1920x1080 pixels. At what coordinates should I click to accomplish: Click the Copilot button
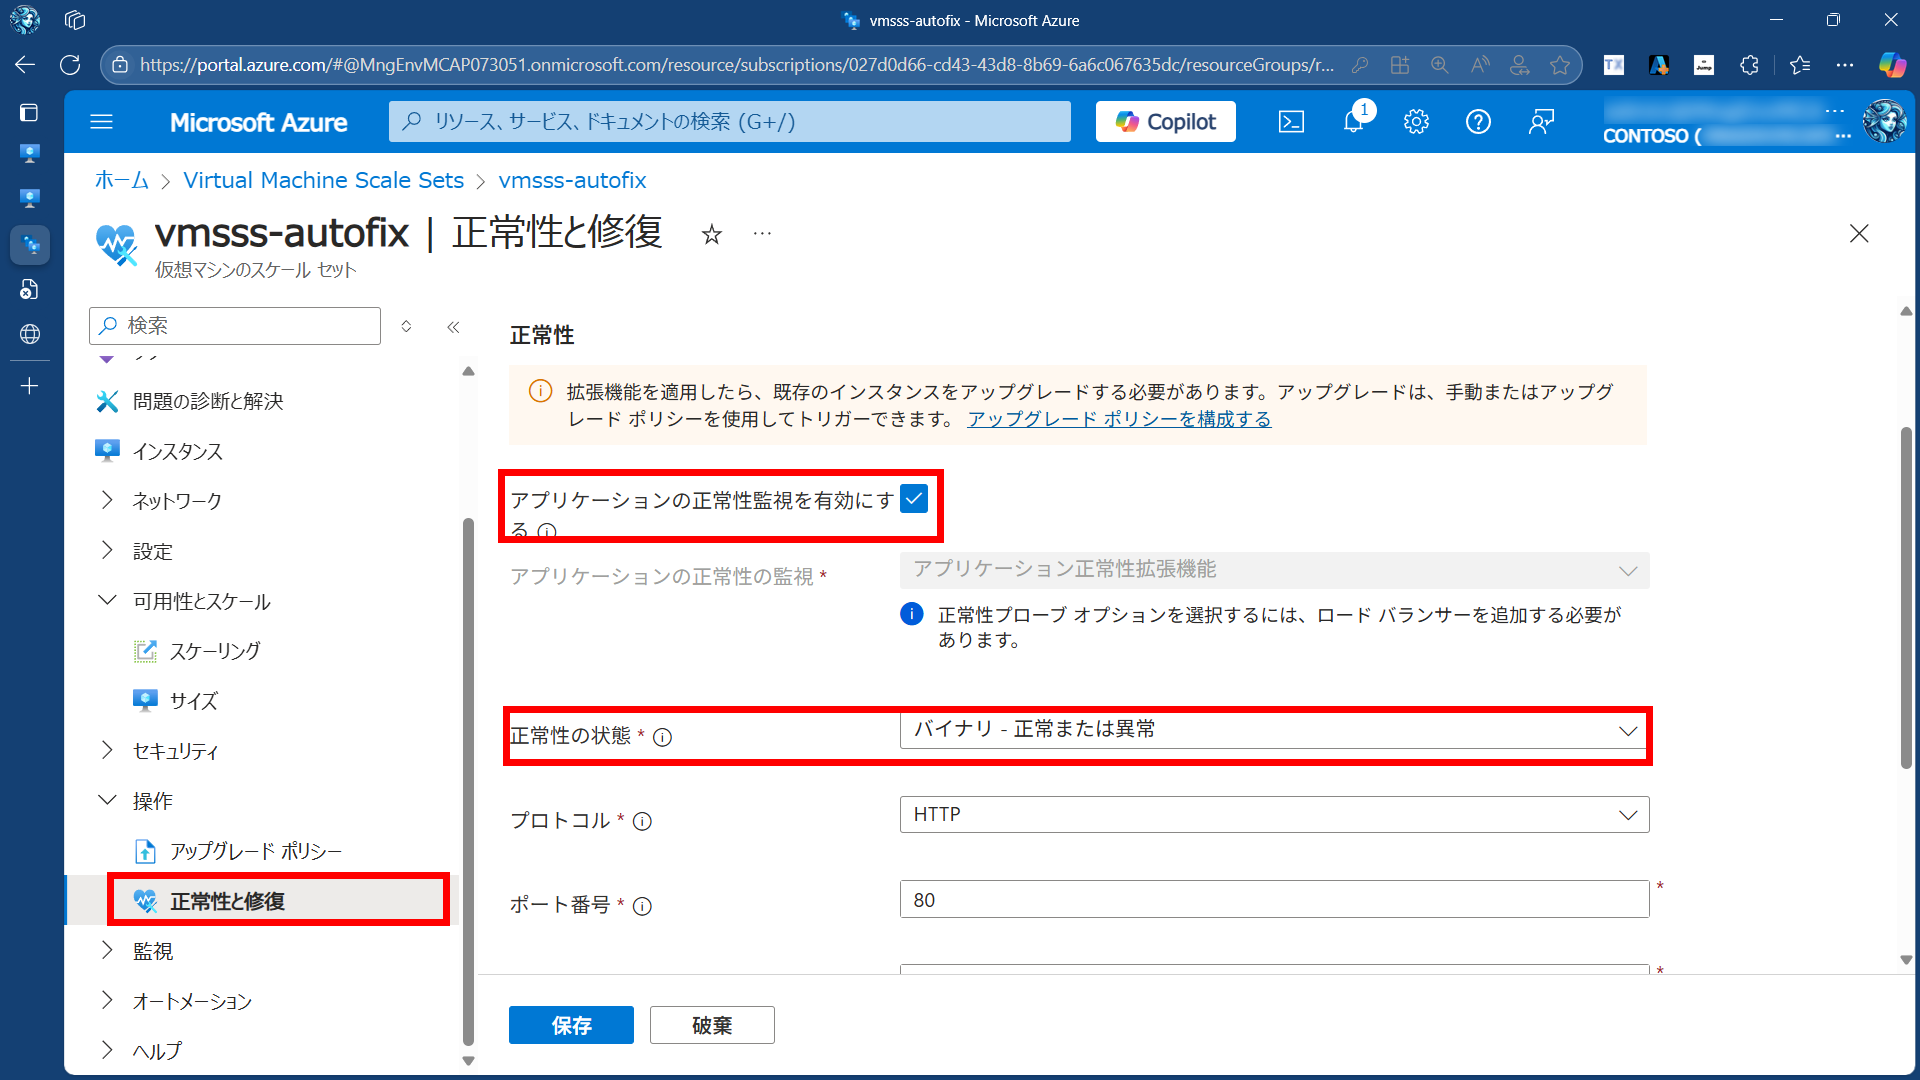point(1165,122)
